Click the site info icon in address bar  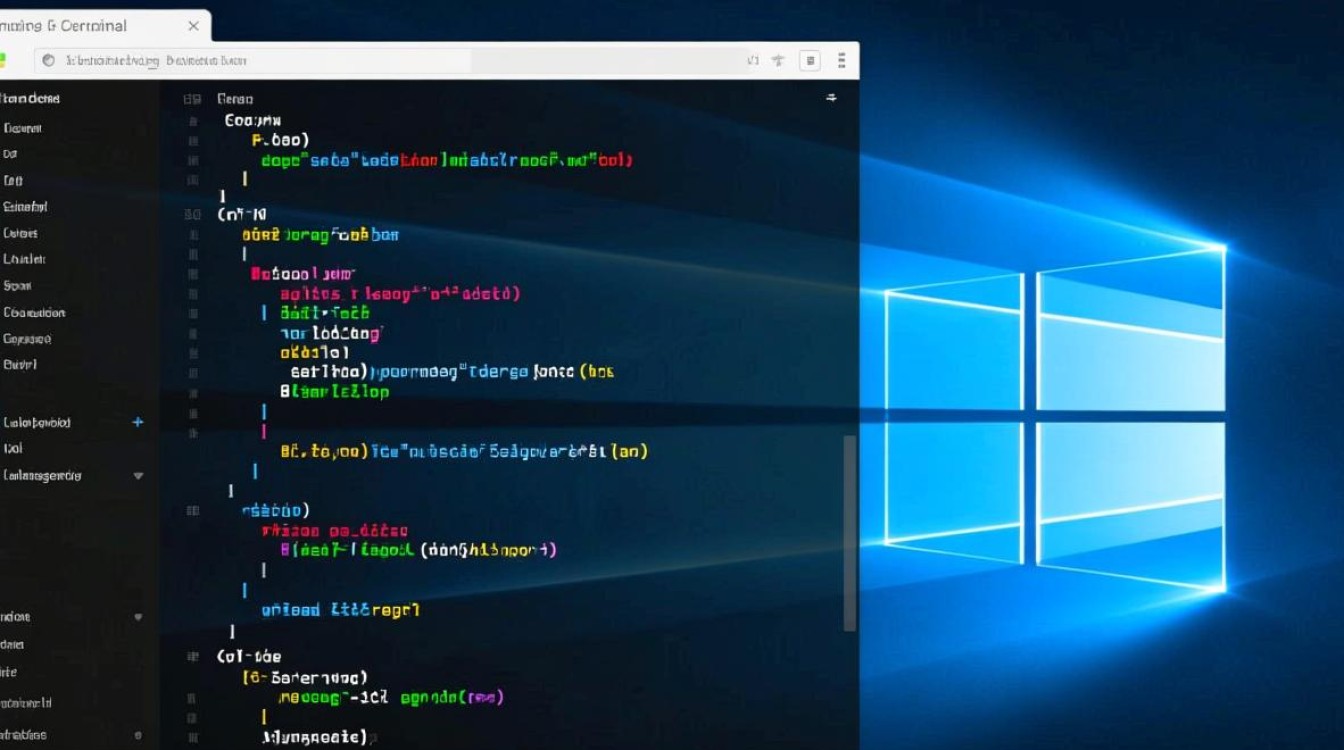click(47, 61)
